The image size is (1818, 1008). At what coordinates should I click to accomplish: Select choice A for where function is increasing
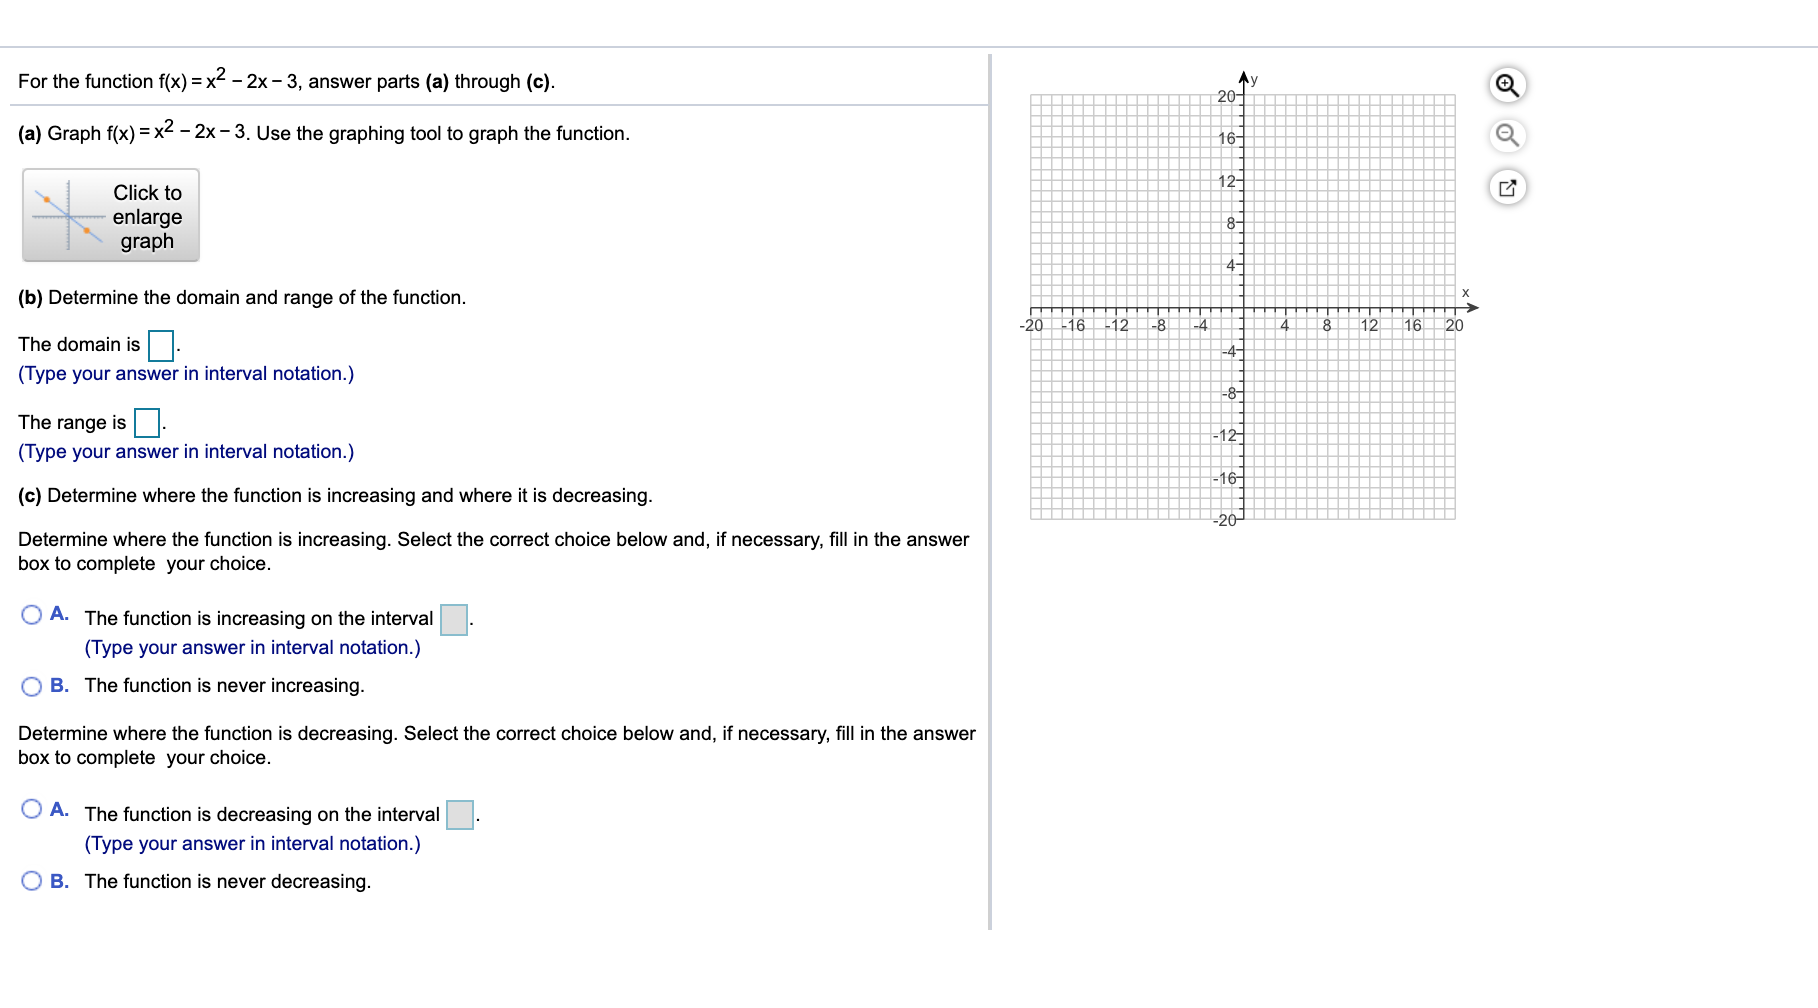[31, 616]
